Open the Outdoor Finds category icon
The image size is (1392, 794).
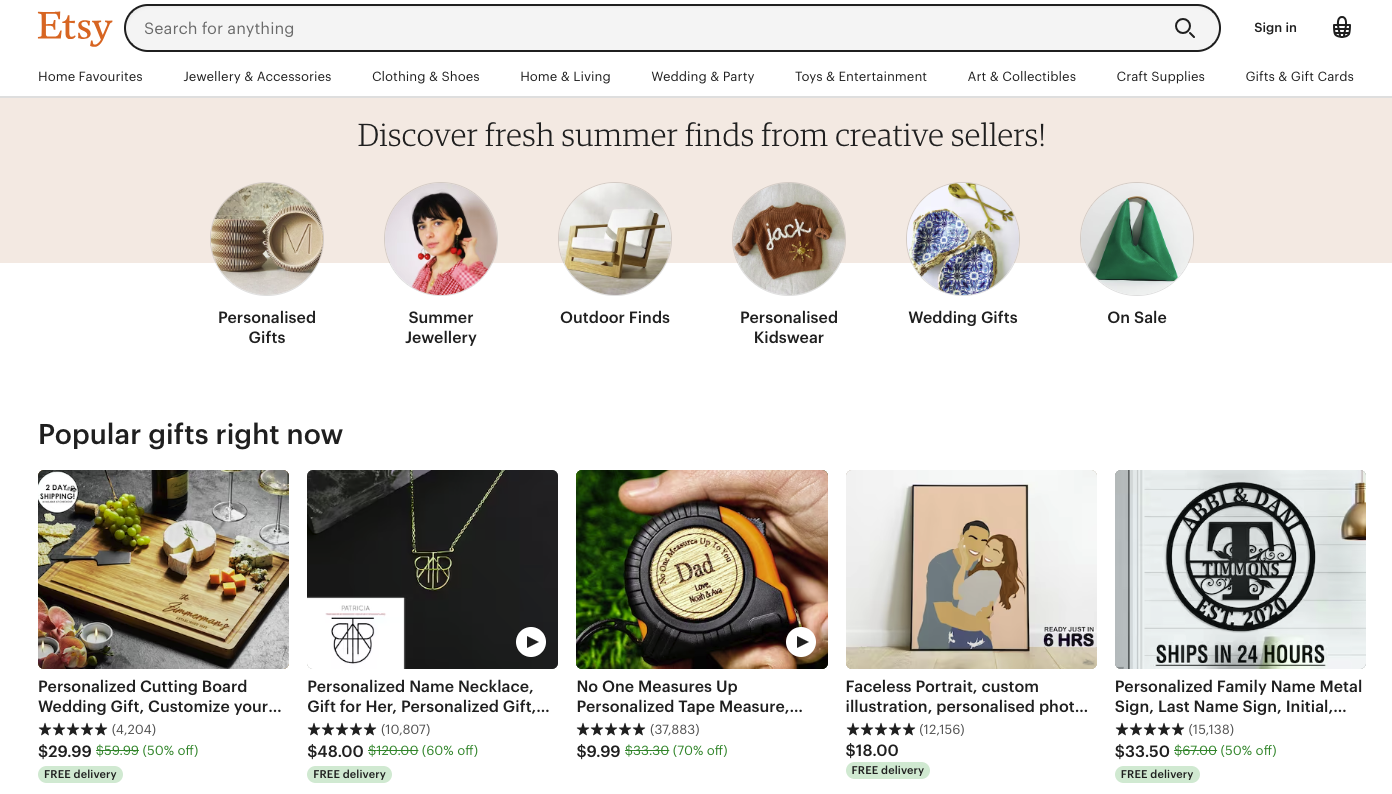(x=615, y=239)
